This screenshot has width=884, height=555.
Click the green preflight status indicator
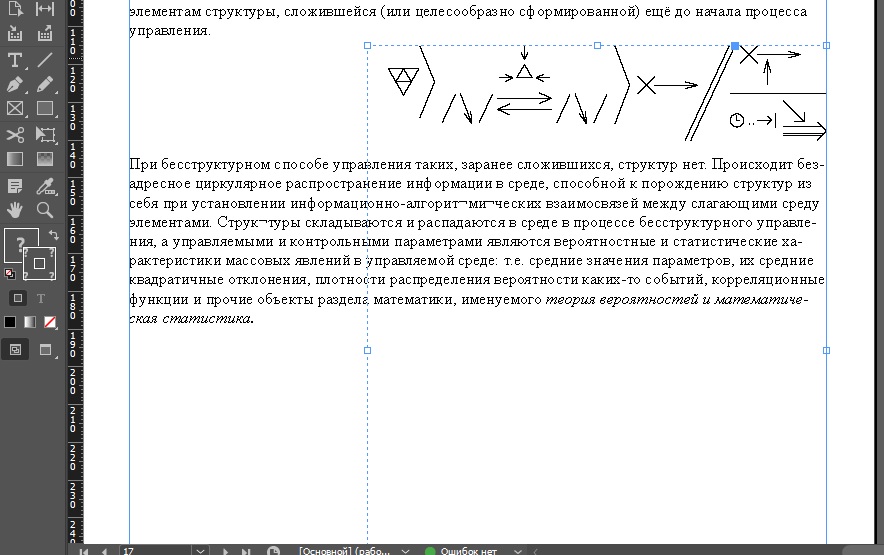pos(430,551)
